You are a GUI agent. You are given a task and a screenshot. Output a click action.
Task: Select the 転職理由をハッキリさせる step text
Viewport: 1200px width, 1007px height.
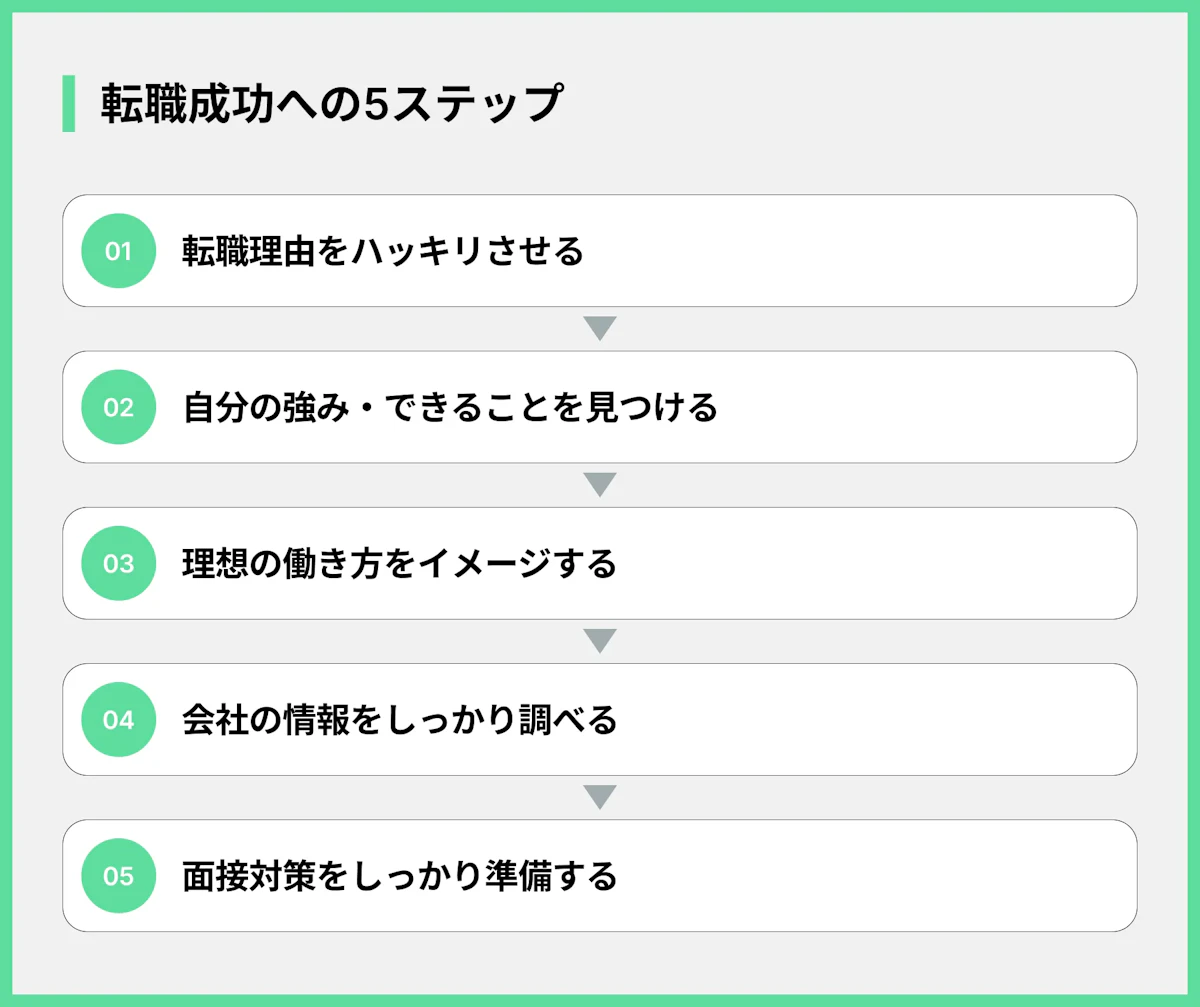382,251
